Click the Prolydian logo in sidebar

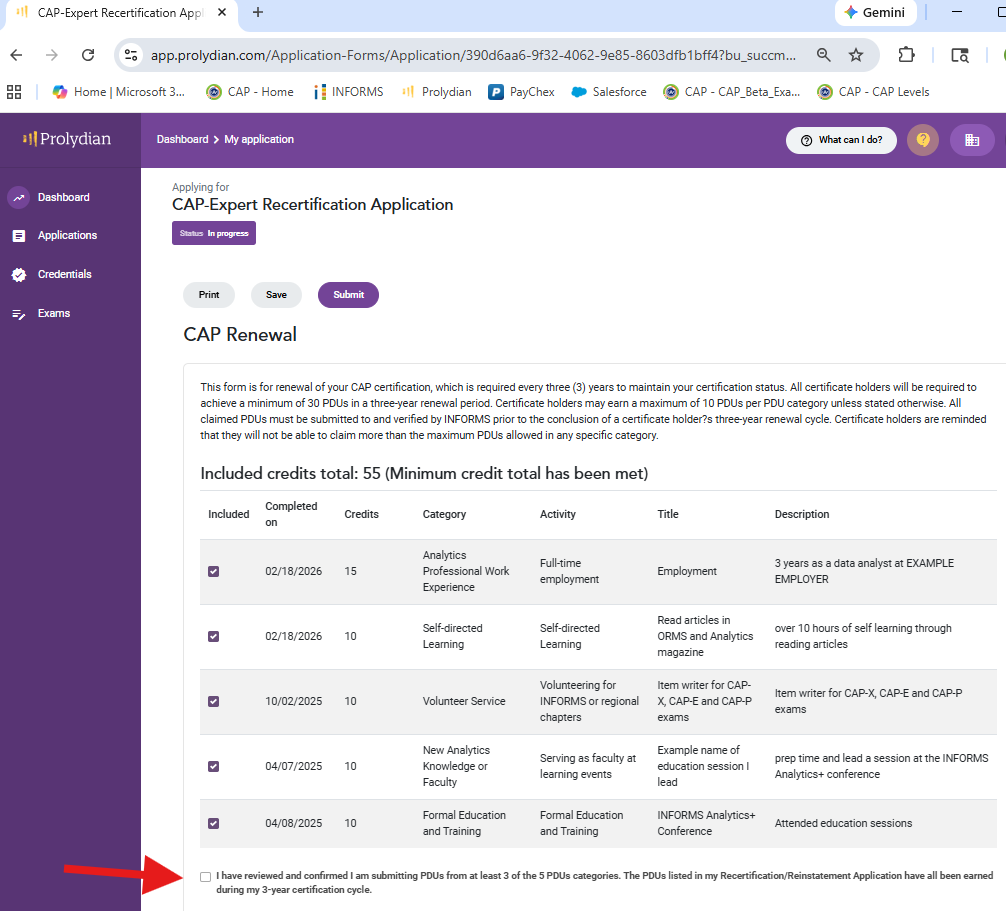click(67, 139)
